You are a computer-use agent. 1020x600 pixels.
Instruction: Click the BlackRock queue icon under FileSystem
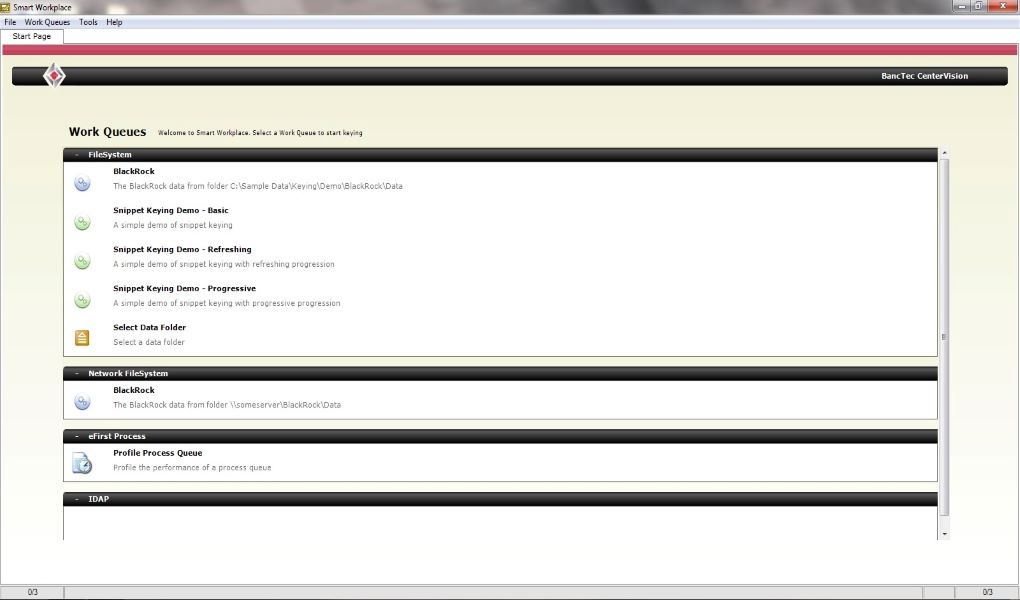point(82,184)
